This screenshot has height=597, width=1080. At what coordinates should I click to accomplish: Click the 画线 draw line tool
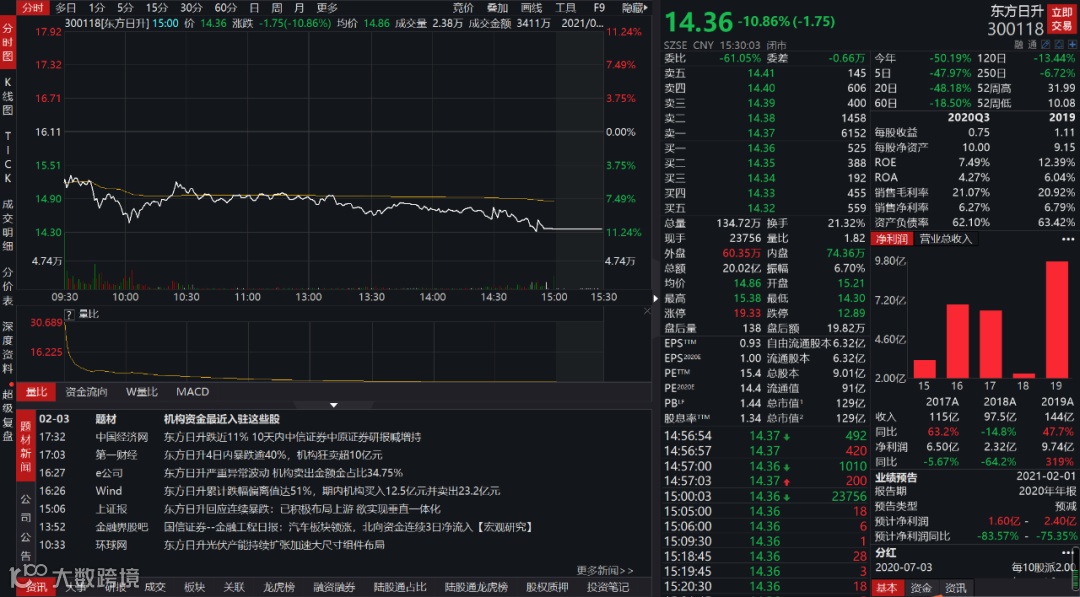click(x=531, y=8)
